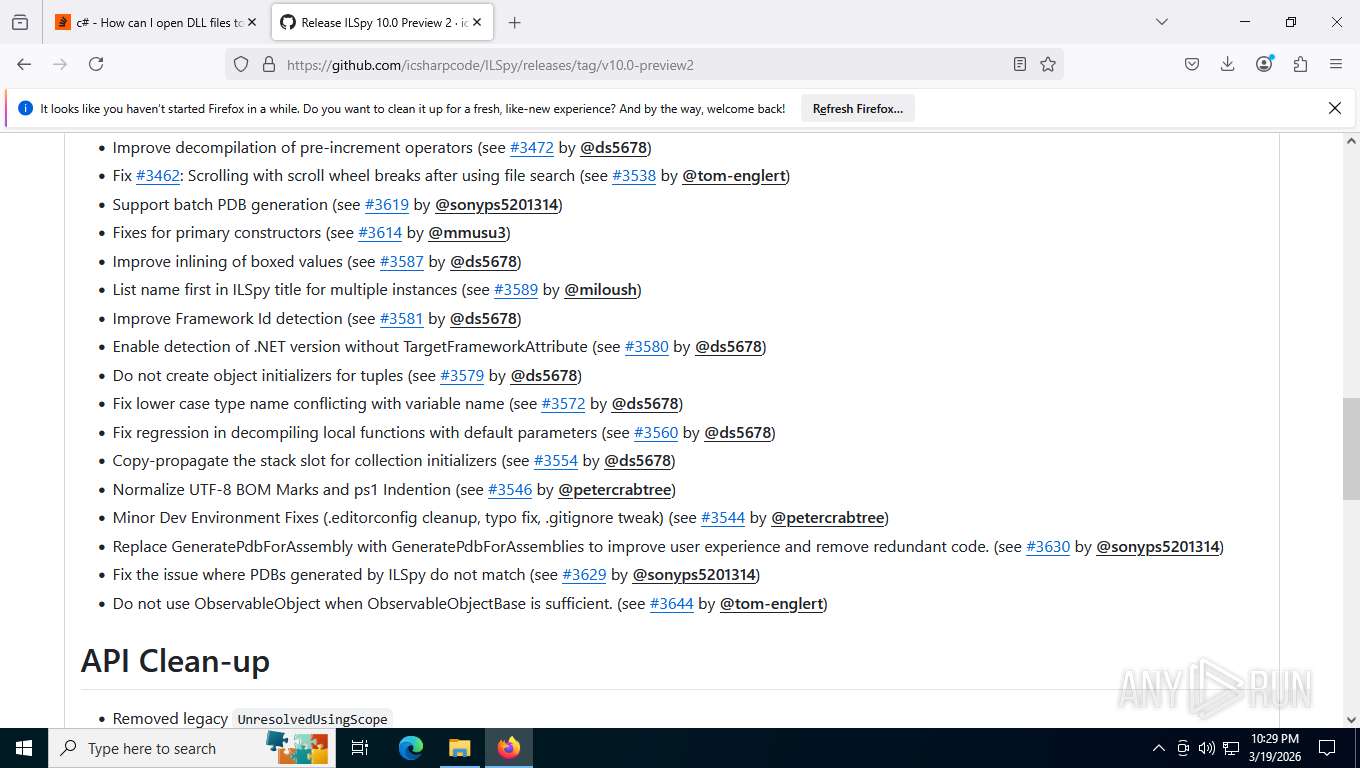The image size is (1360, 768).
Task: Open pull request #3587 link
Action: coord(402,261)
